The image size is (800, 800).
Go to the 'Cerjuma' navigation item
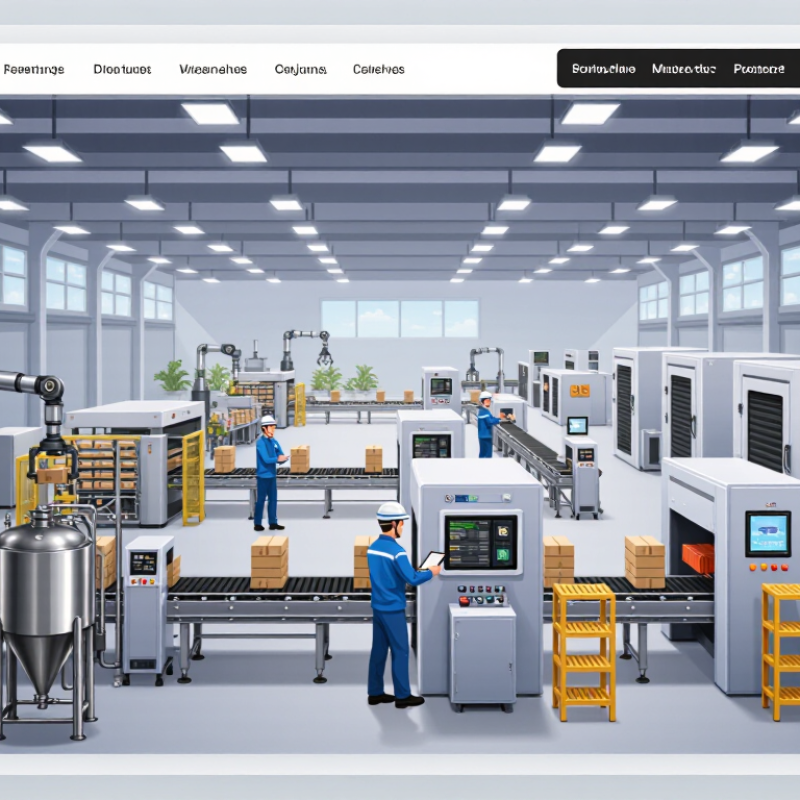[x=301, y=69]
